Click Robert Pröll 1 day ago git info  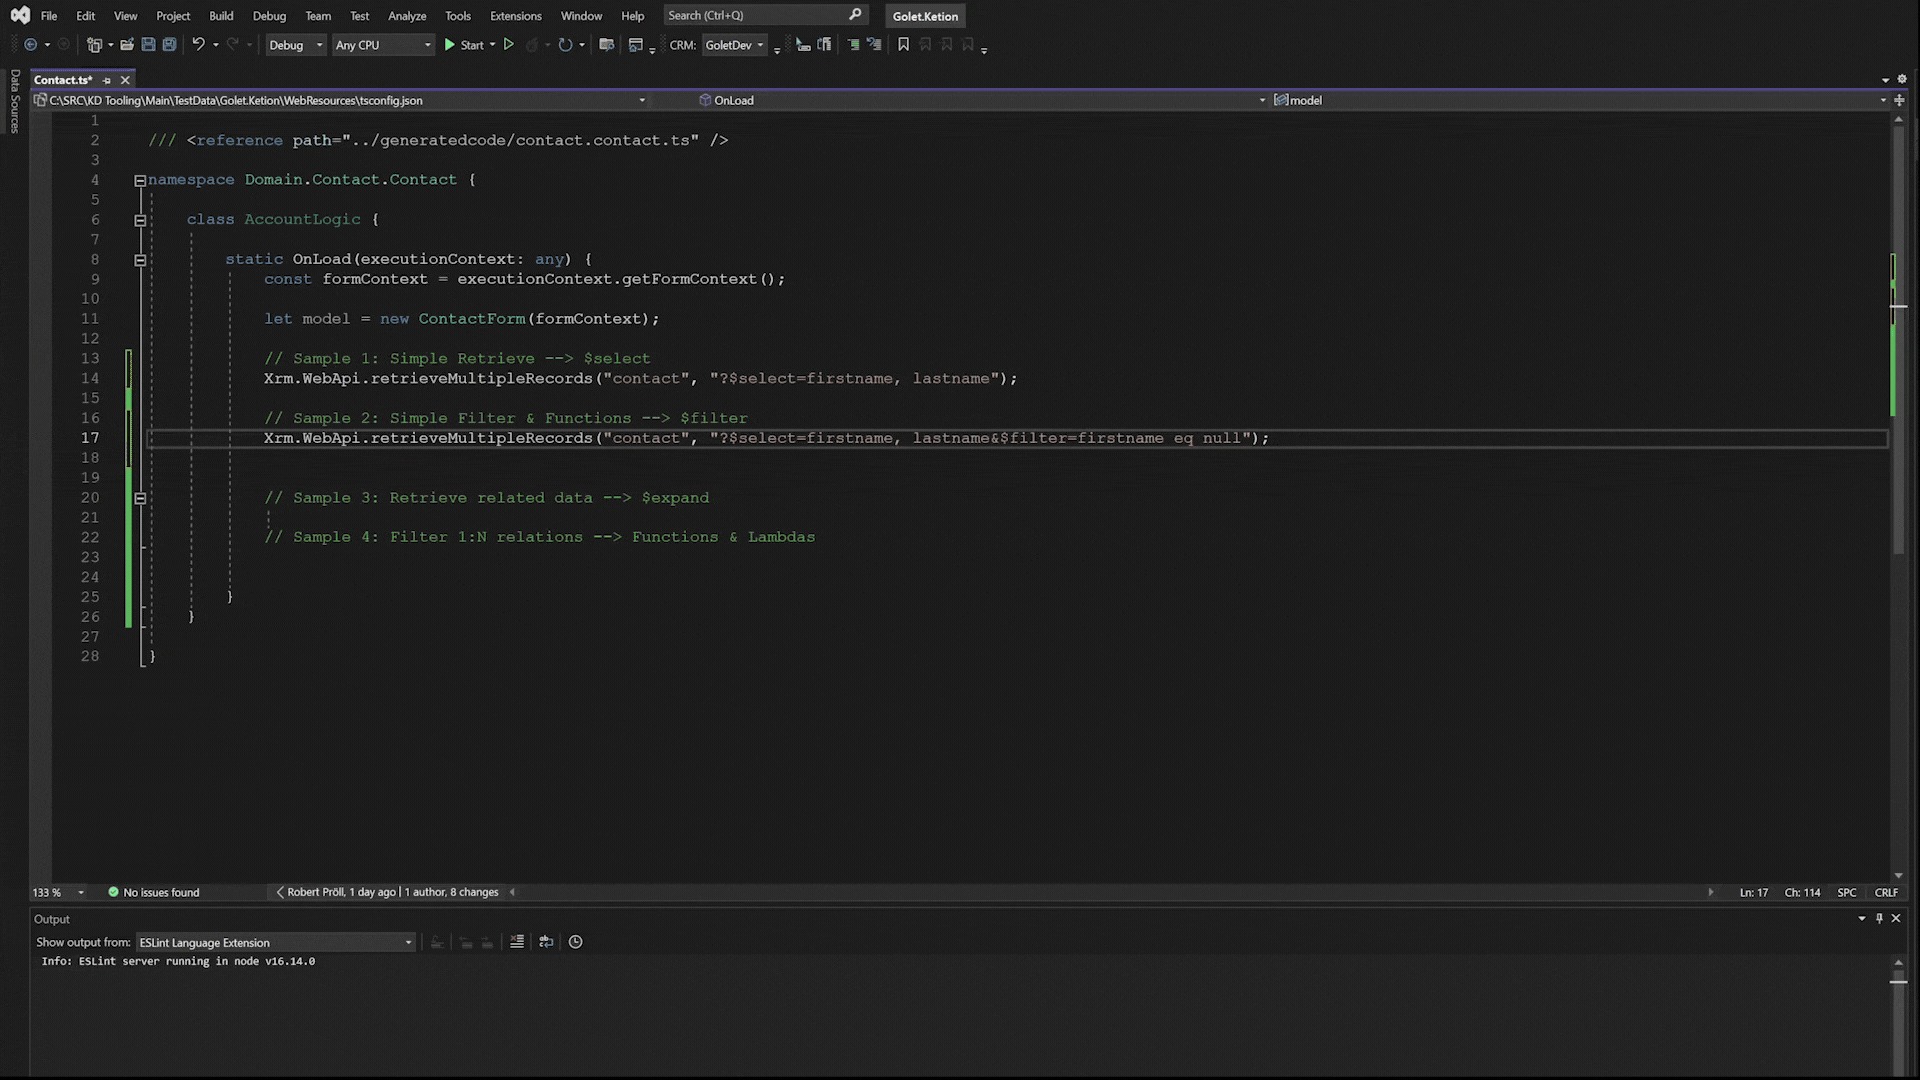point(341,892)
